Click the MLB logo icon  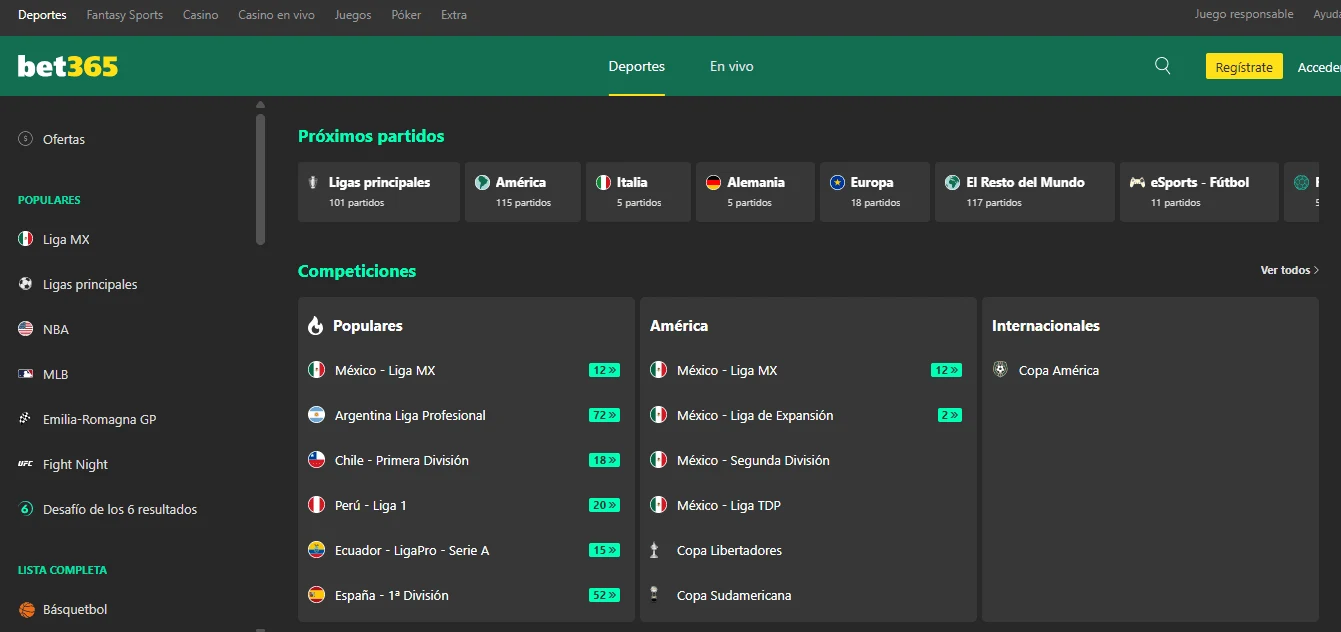coord(26,374)
